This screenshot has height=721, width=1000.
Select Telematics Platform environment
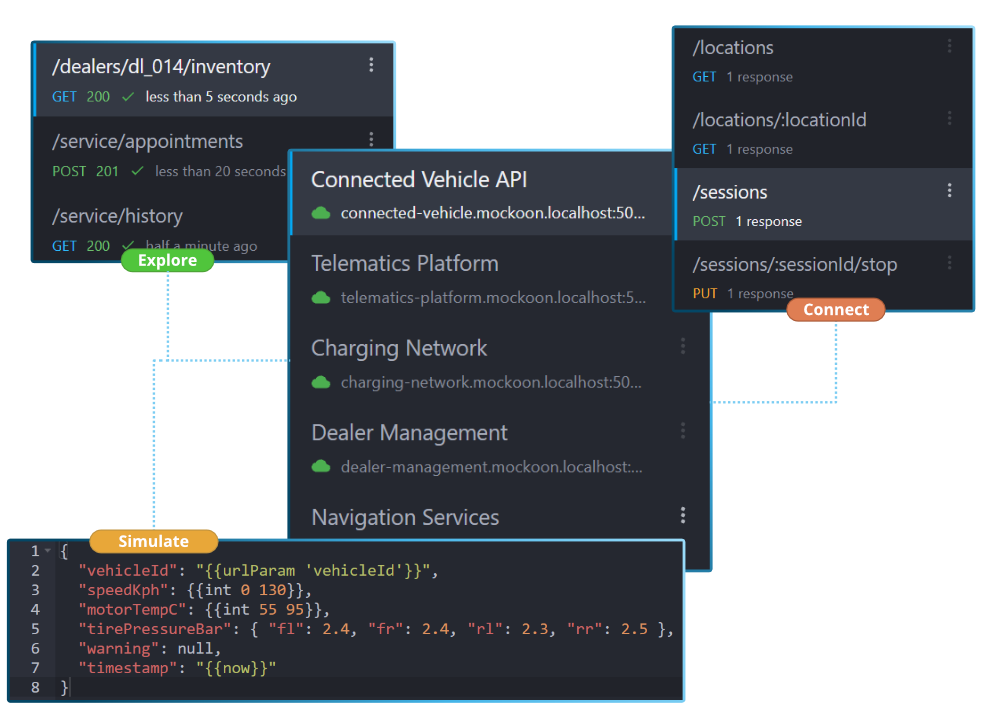pyautogui.click(x=483, y=279)
